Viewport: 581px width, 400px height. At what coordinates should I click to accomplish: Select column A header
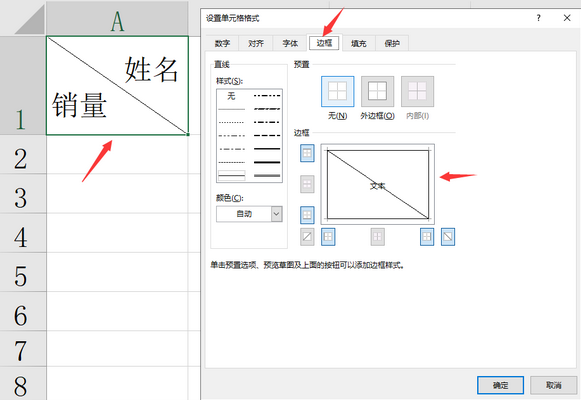pyautogui.click(x=117, y=18)
